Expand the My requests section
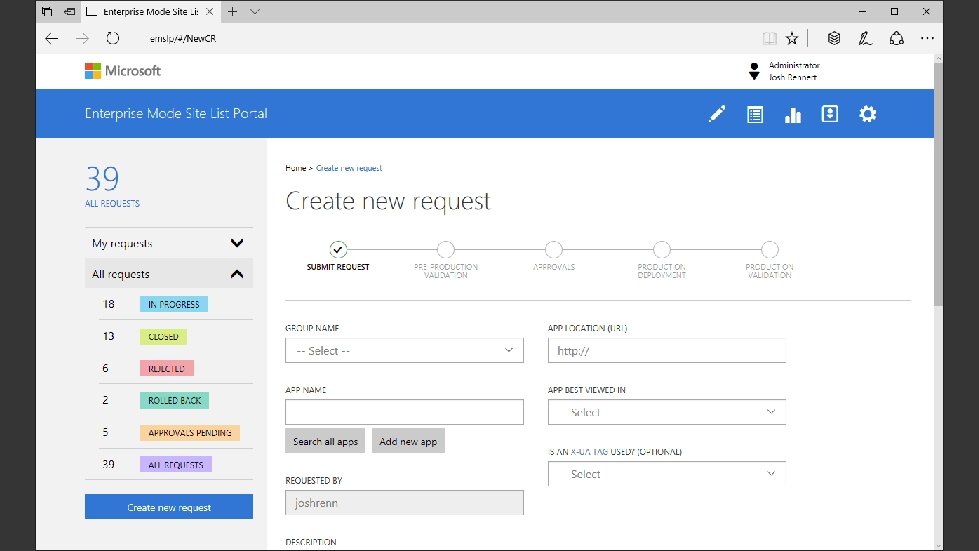979x551 pixels. [x=169, y=243]
